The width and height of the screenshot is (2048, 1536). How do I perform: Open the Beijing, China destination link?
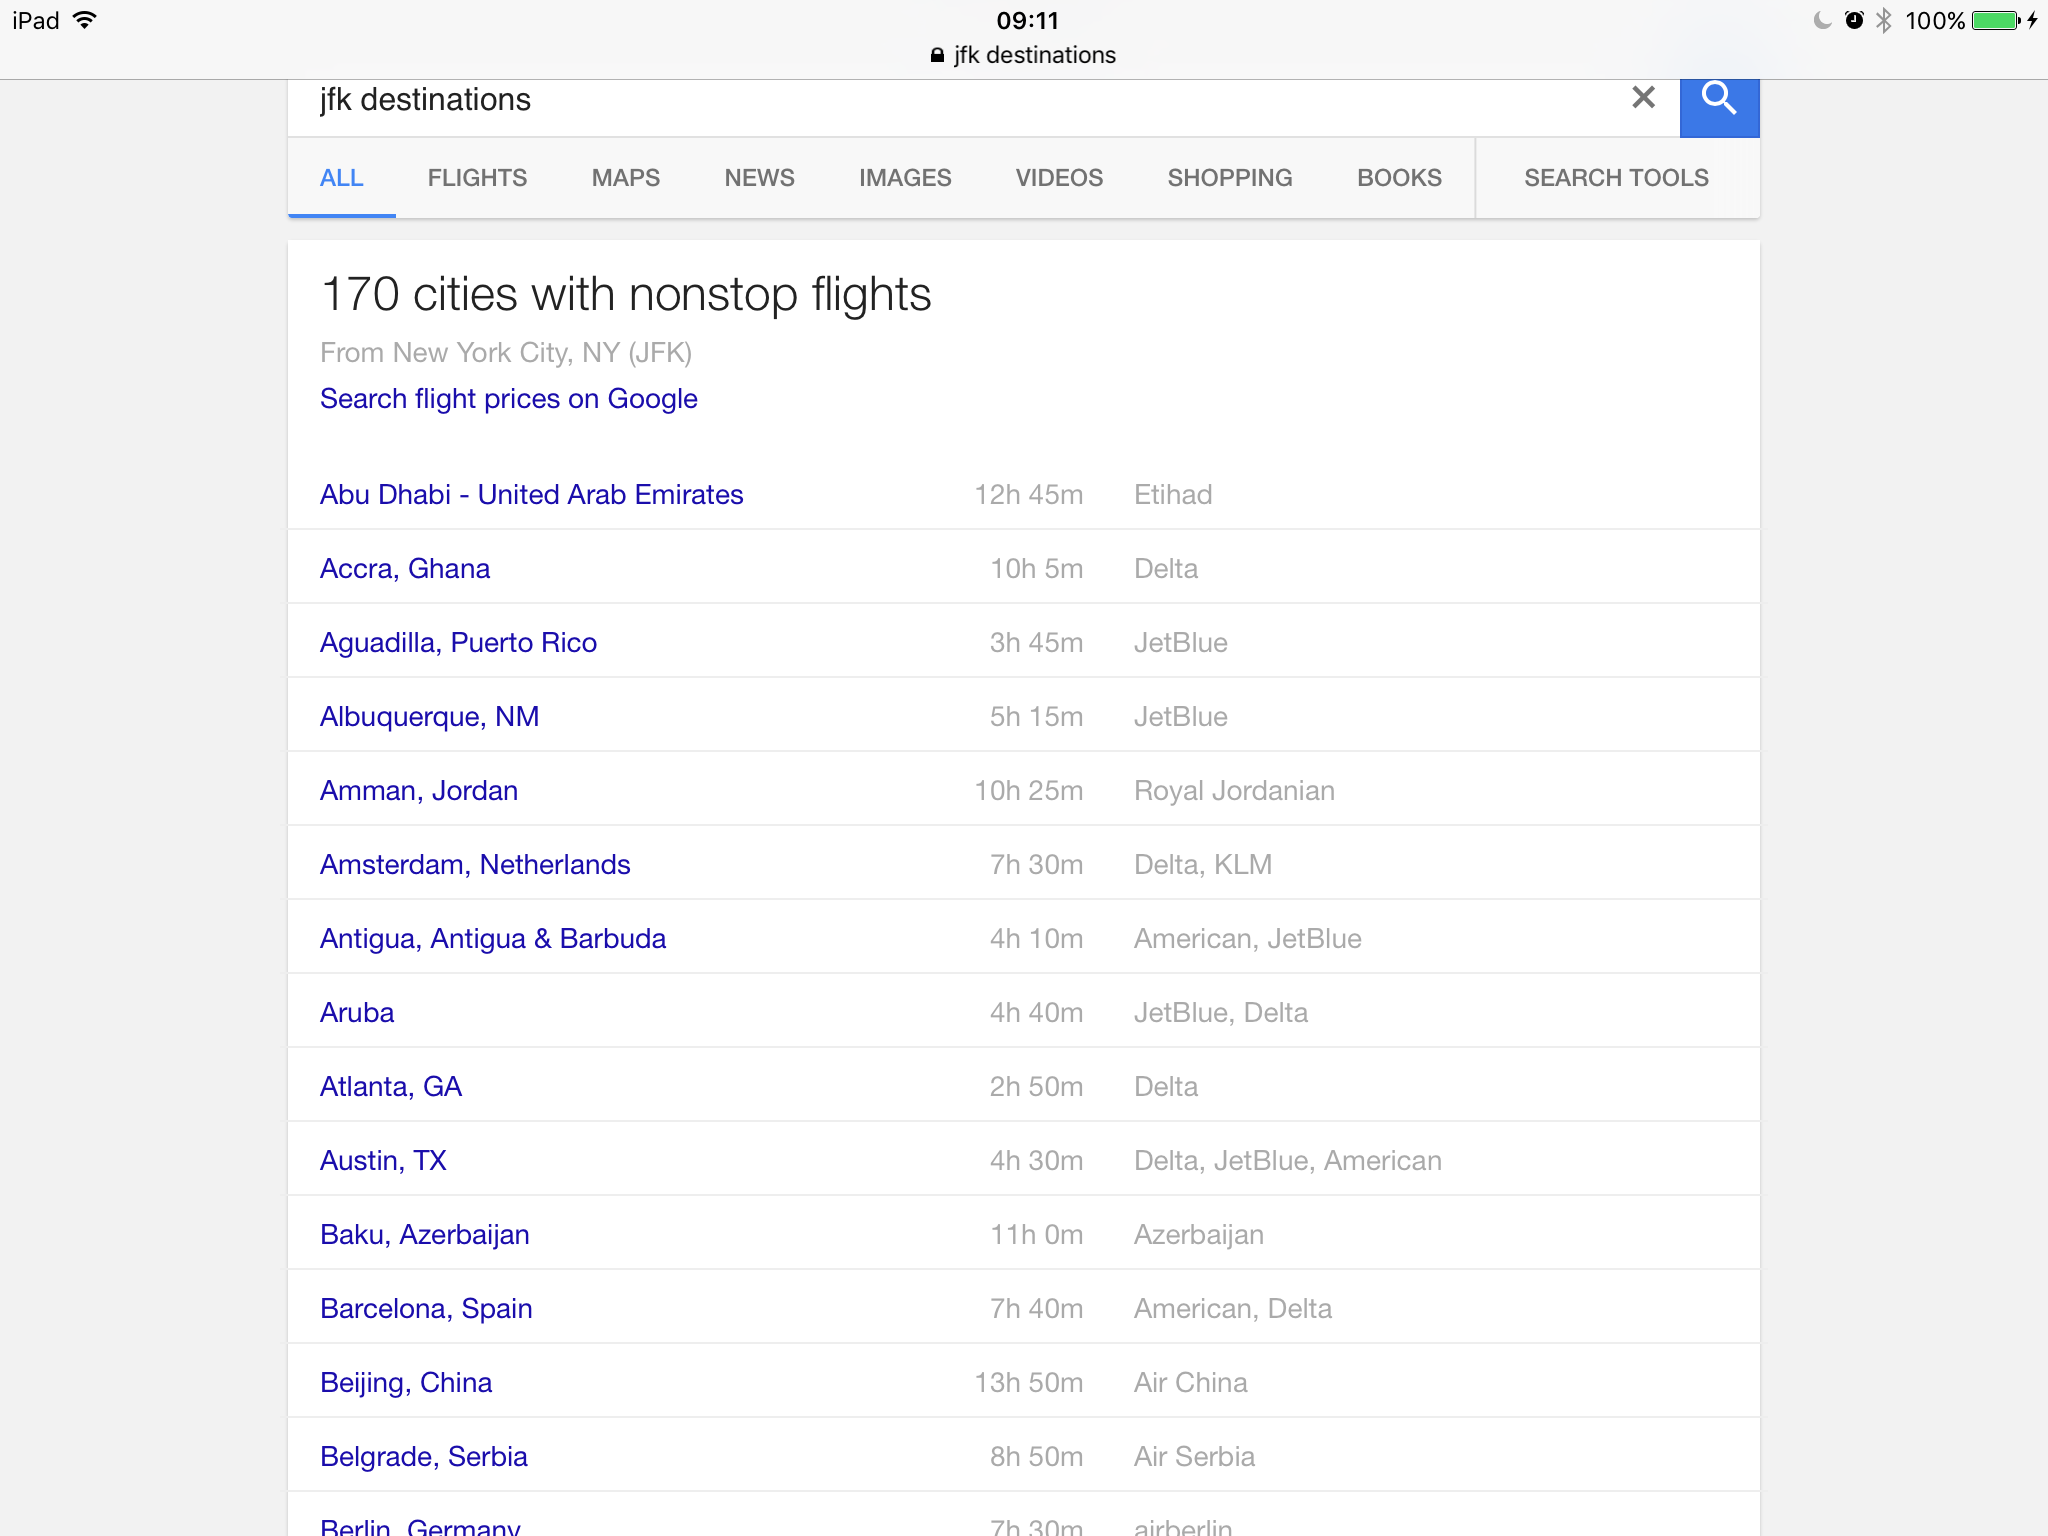[406, 1383]
